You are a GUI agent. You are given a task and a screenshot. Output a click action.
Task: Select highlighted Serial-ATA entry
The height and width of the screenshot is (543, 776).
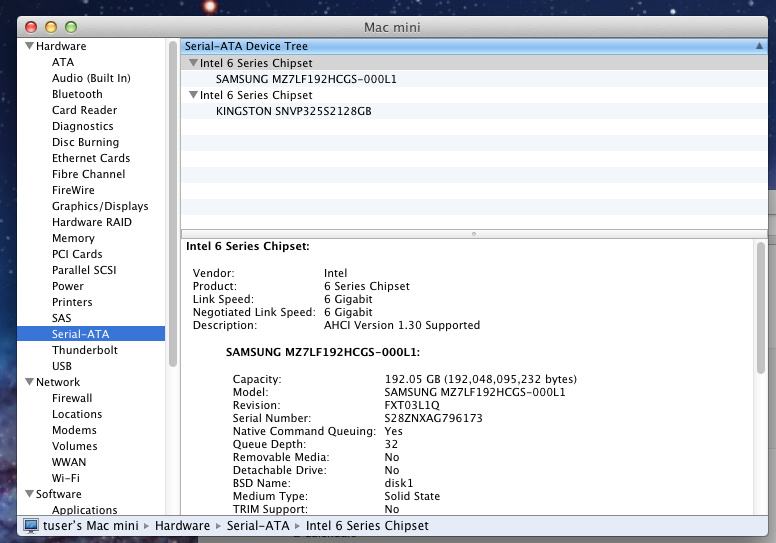[x=91, y=334]
